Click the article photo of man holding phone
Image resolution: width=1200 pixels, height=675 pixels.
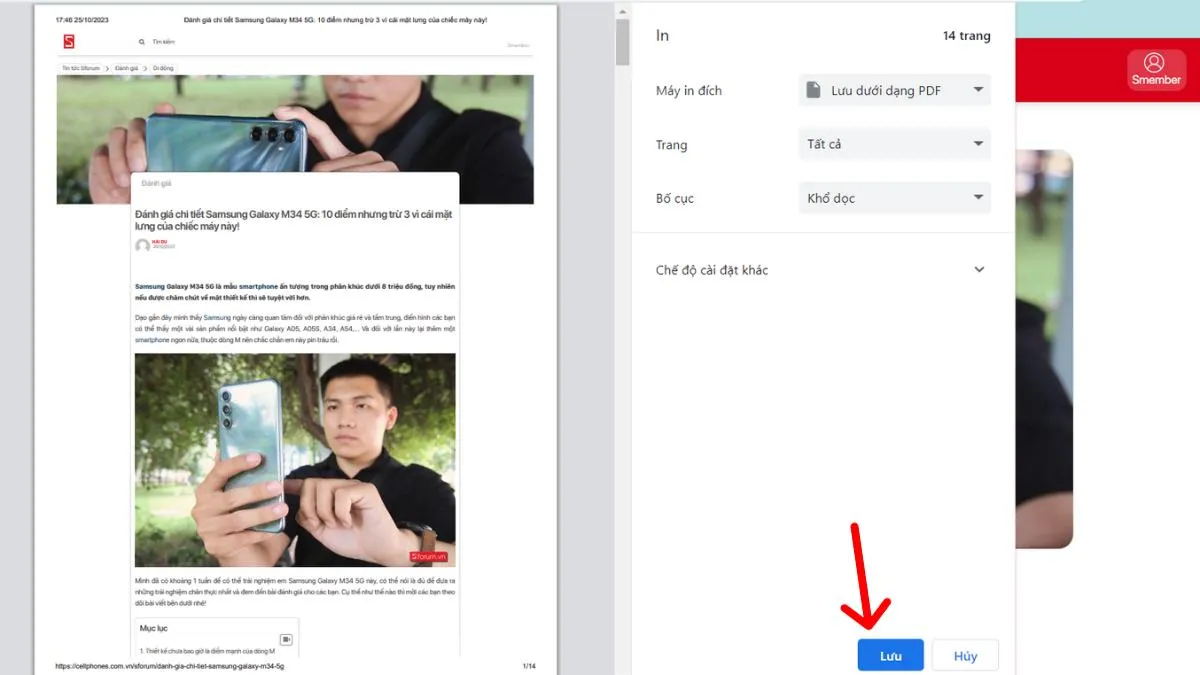click(x=295, y=460)
